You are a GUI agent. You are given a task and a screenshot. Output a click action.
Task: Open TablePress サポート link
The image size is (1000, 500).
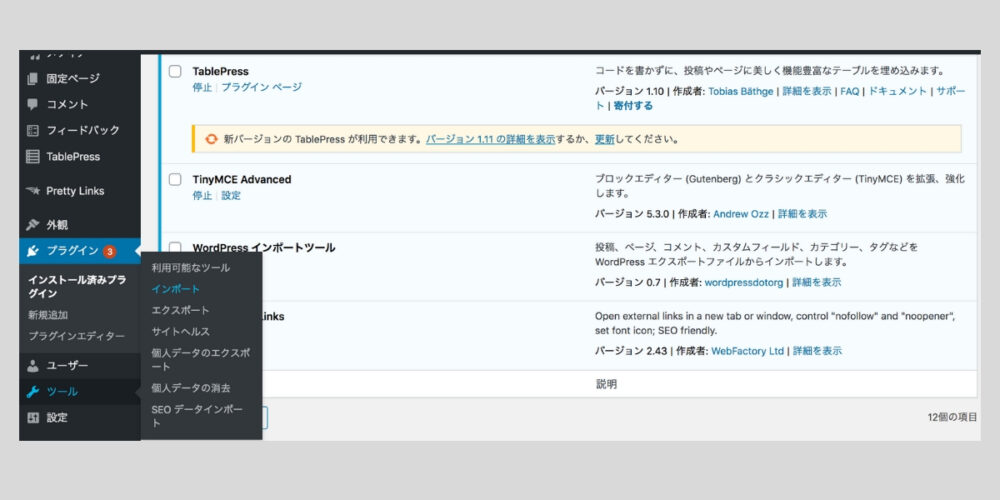(x=950, y=91)
